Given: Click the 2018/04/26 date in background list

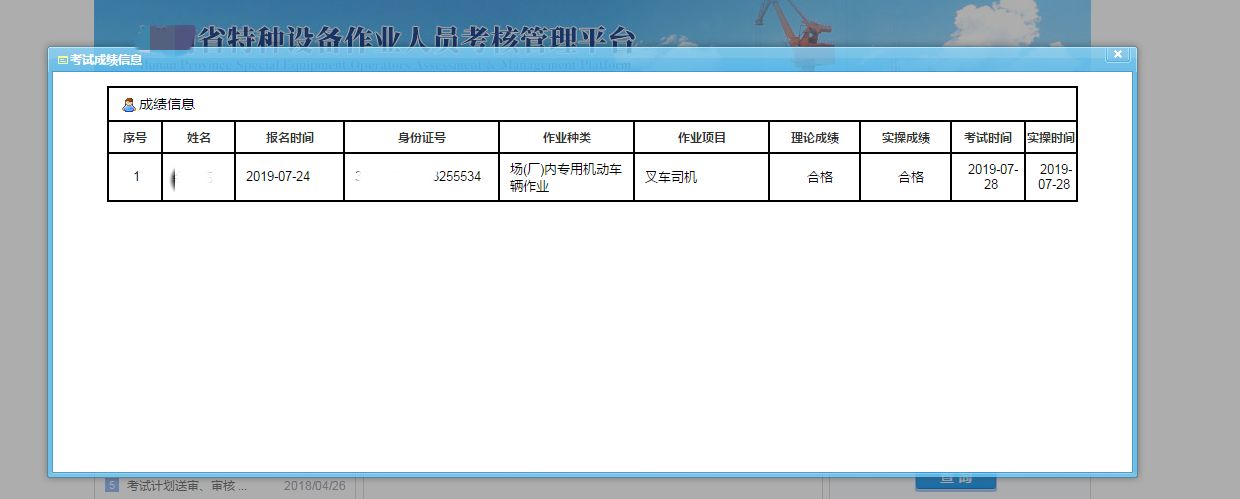Looking at the screenshot, I should coord(314,486).
